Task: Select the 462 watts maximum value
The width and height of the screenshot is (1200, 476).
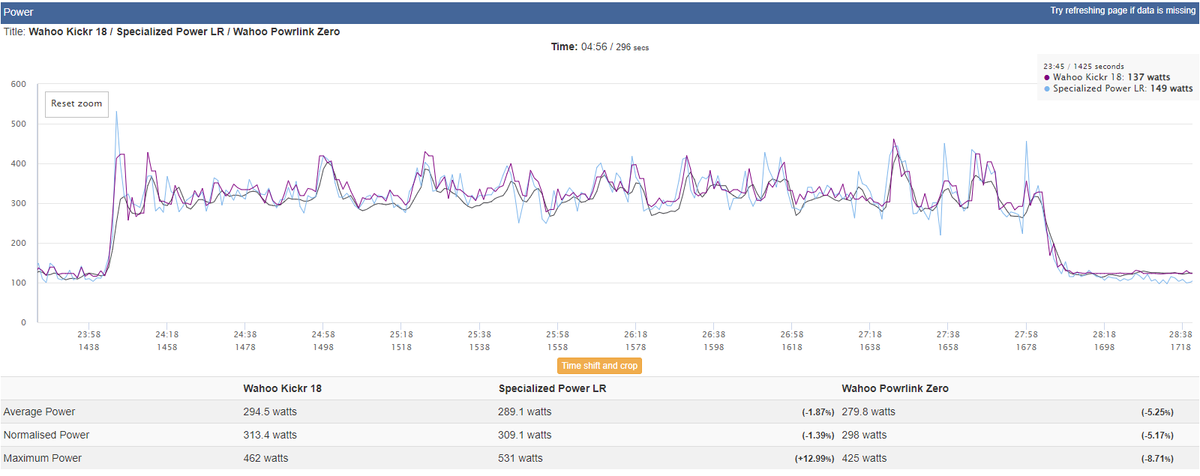Action: pyautogui.click(x=265, y=459)
